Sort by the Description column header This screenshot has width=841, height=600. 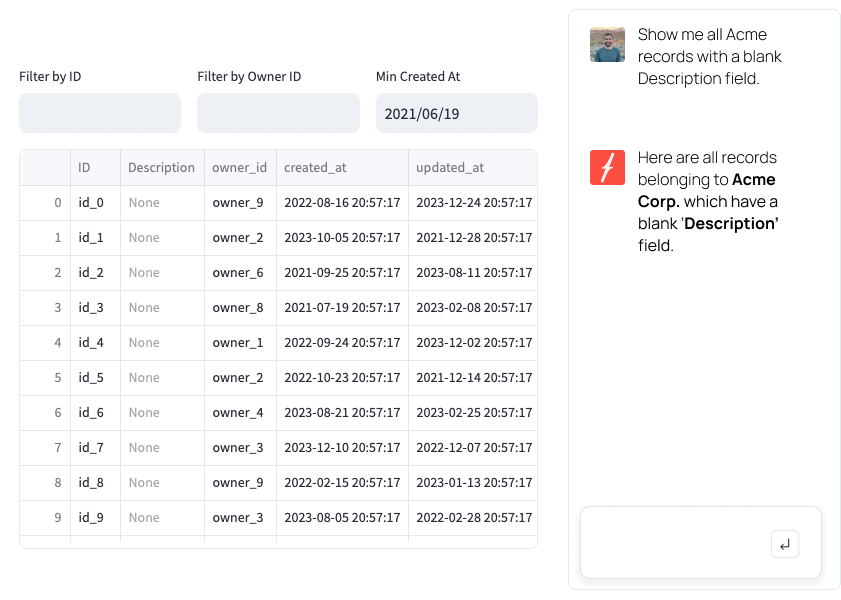coord(161,168)
